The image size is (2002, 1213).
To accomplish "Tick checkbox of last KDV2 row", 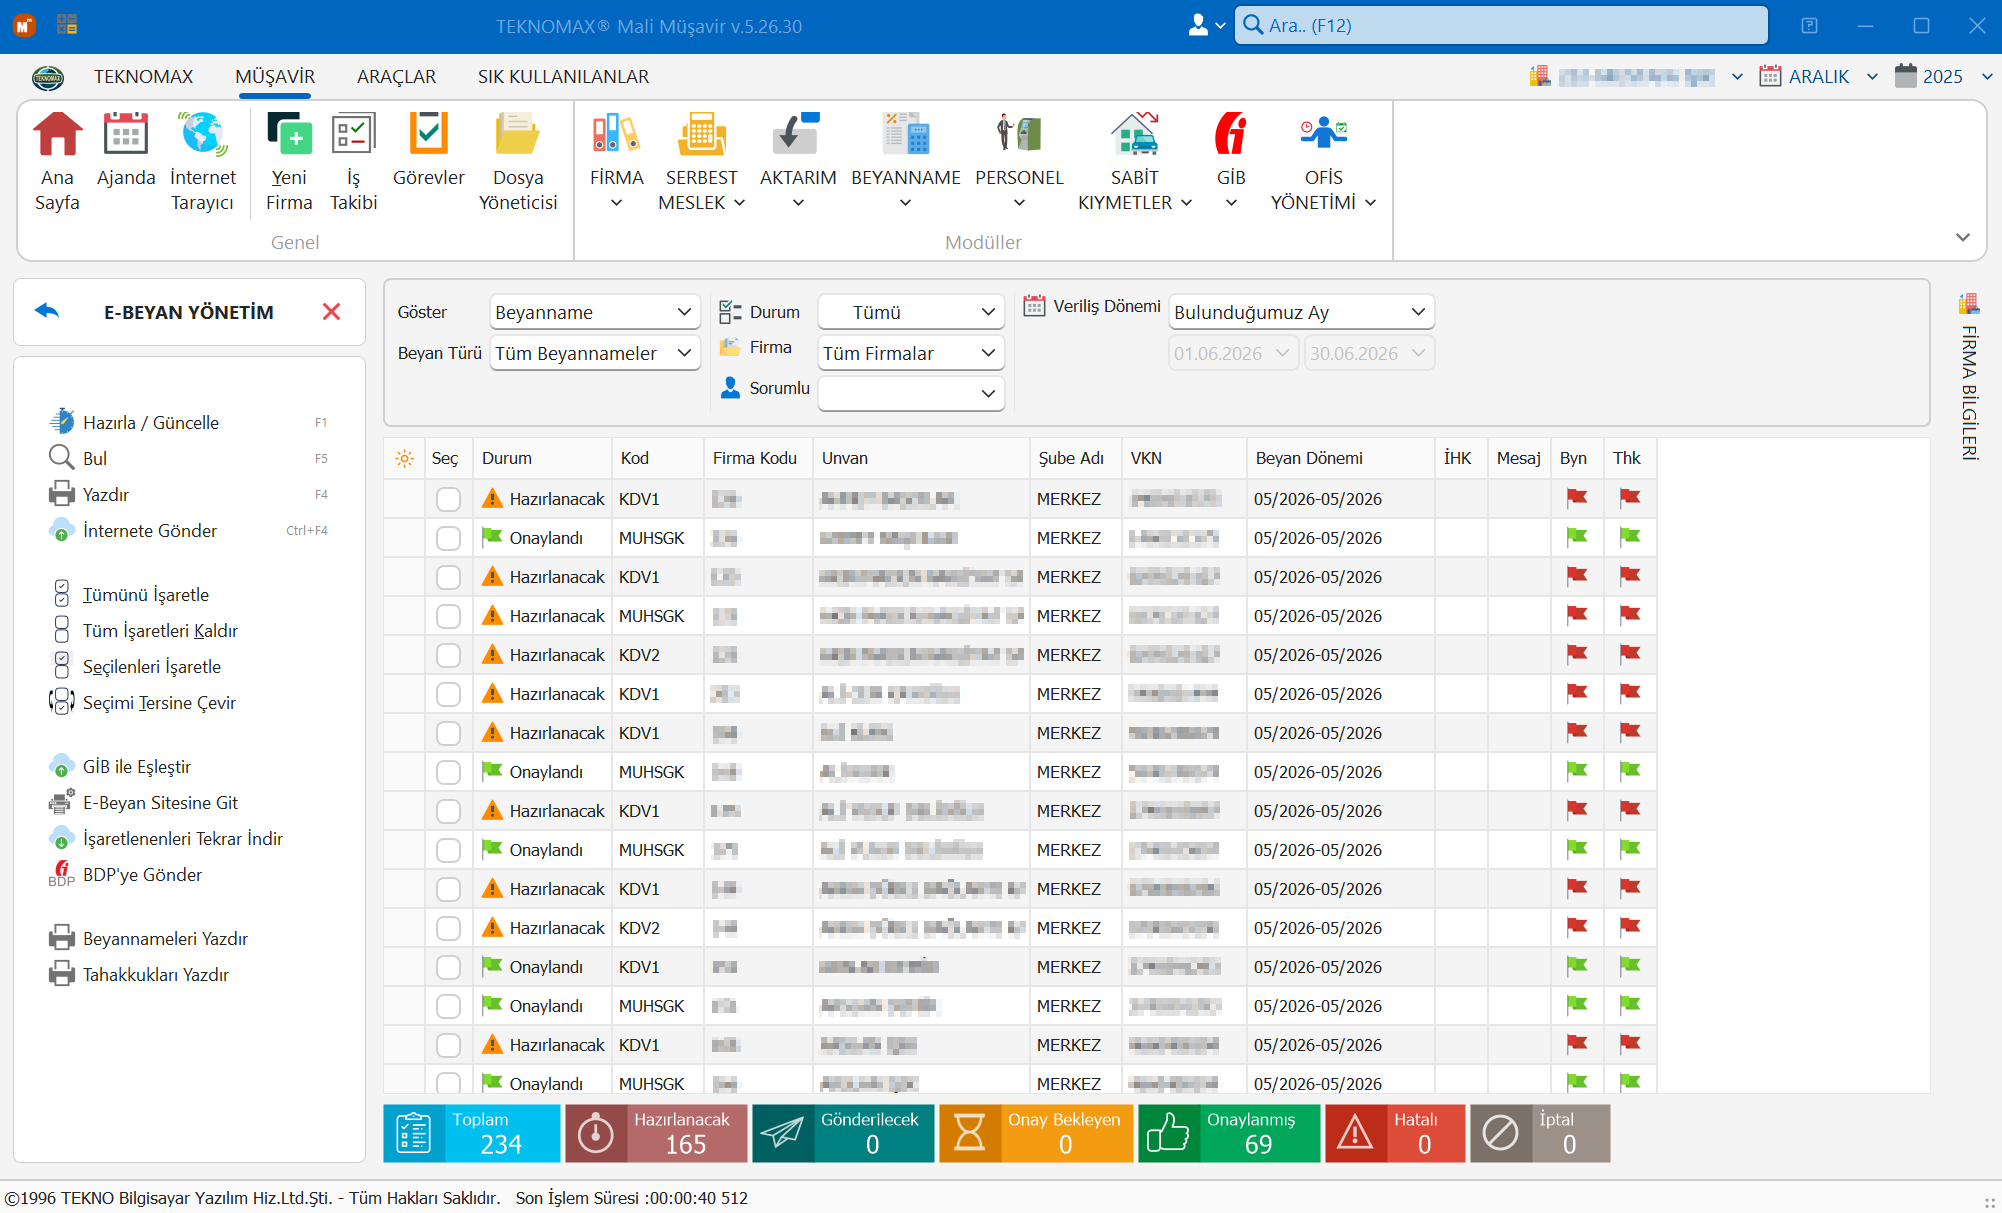I will pos(448,928).
